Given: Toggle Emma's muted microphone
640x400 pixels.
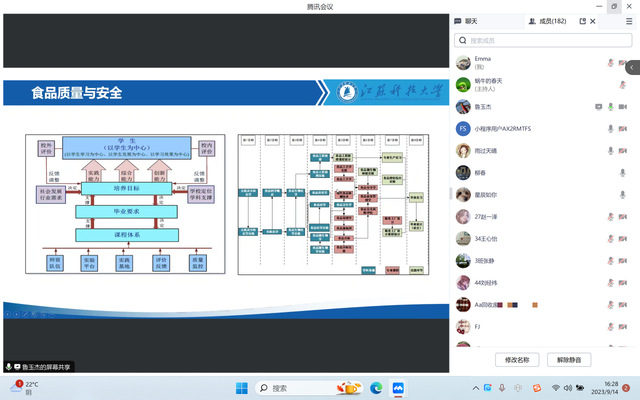Looking at the screenshot, I should (610, 62).
